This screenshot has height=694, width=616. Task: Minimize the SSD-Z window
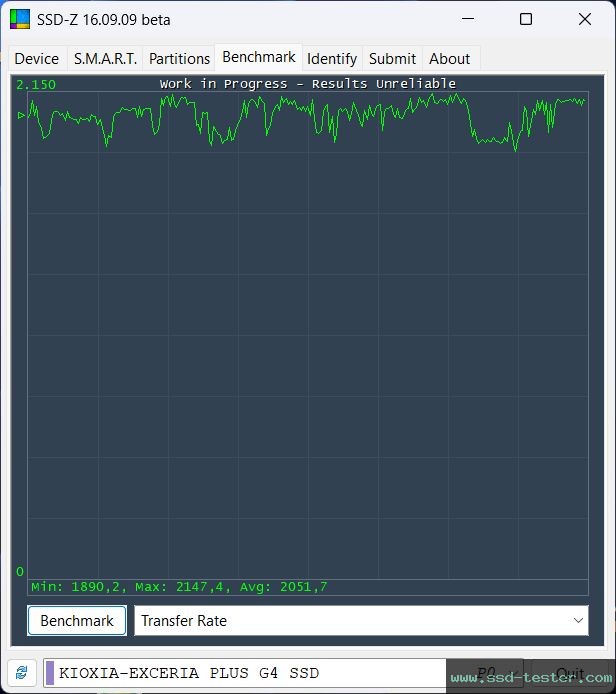tap(468, 19)
